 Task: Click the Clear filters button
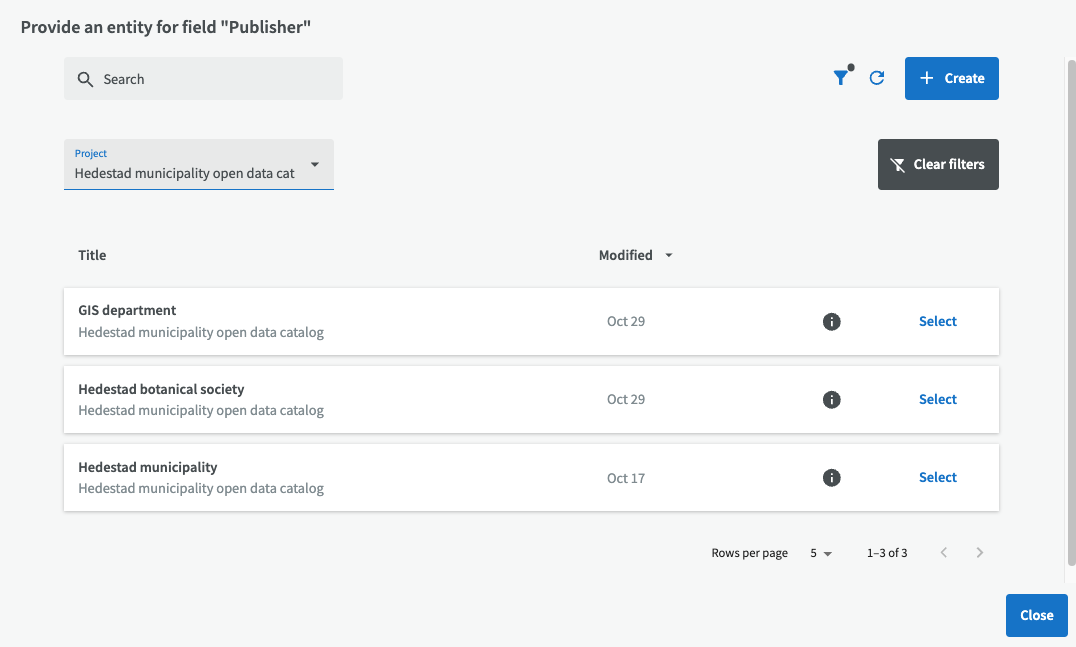(937, 164)
